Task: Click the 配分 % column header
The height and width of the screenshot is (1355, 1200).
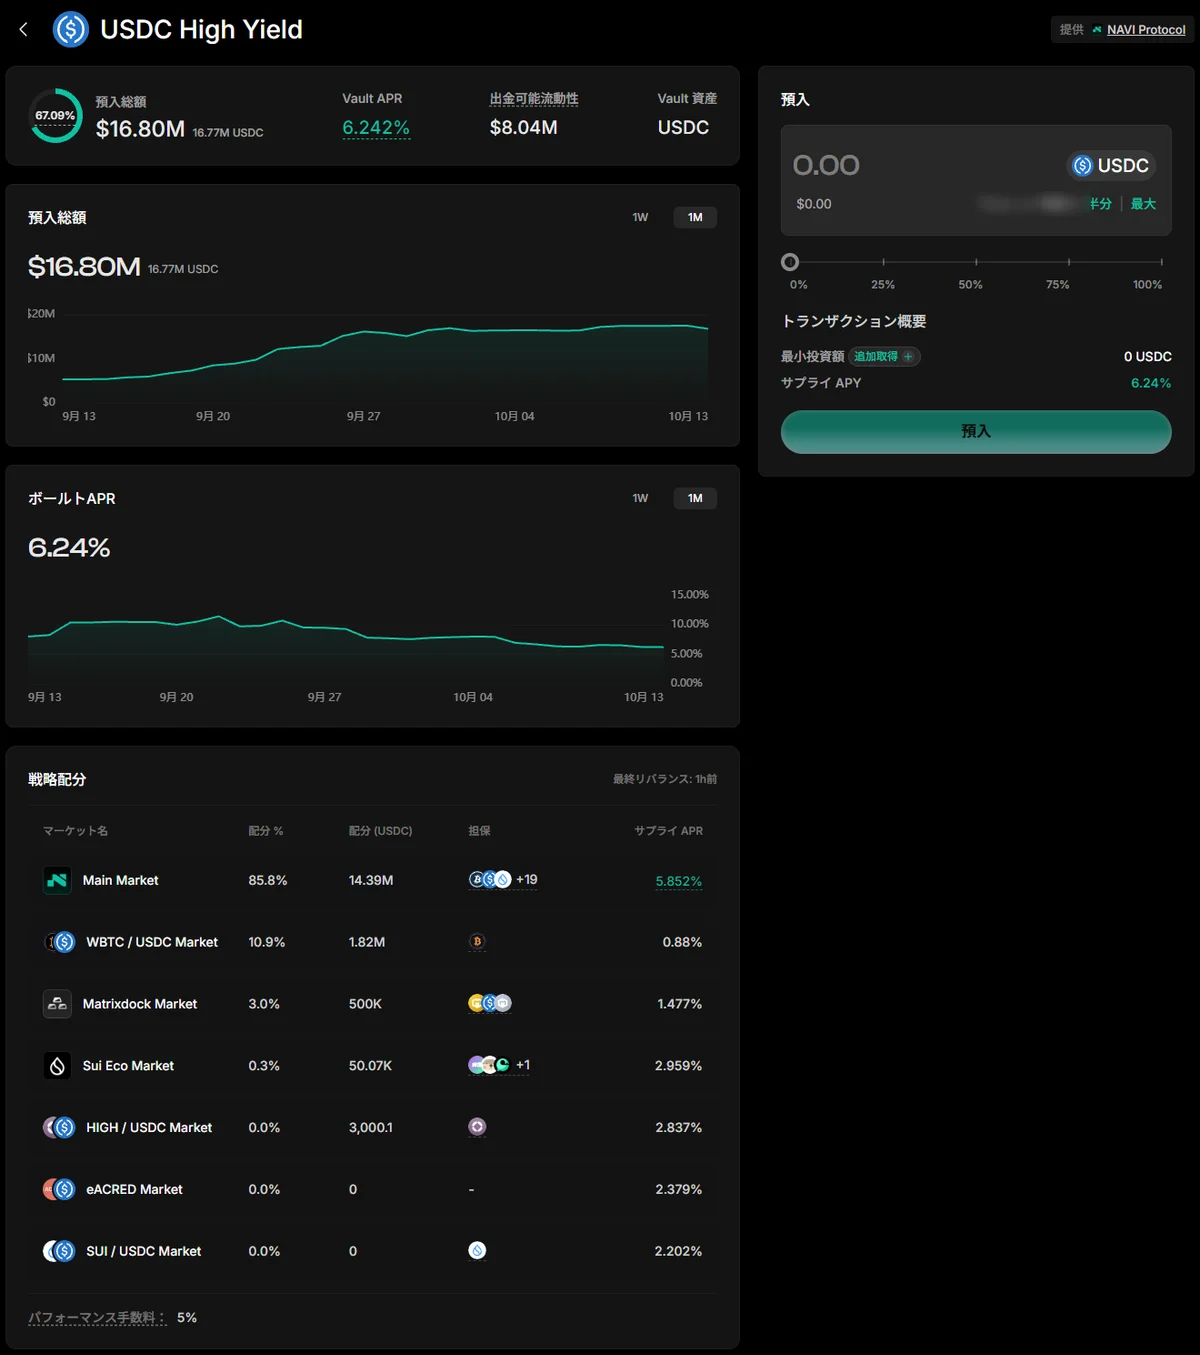Action: 266,831
